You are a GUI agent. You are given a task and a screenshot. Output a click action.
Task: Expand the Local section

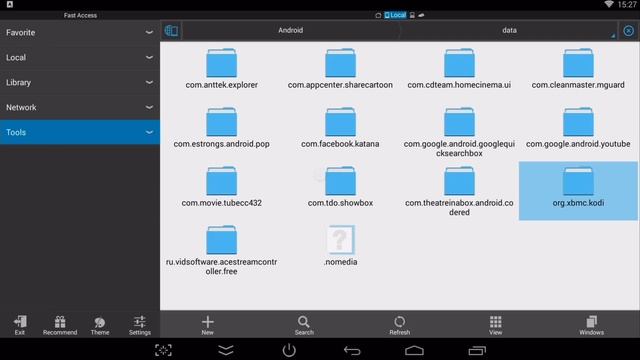coord(80,58)
